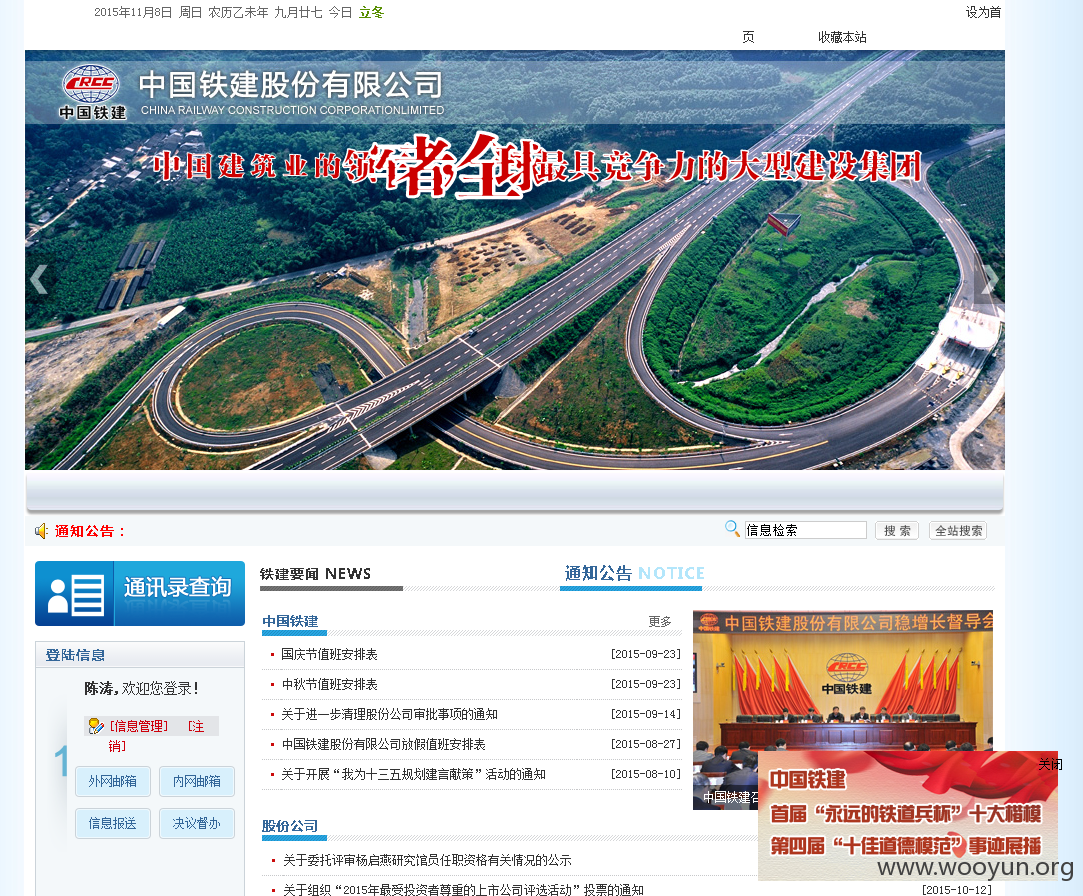Open the 稳增长督导会 news photo
Image resolution: width=1083 pixels, height=896 pixels.
843,710
